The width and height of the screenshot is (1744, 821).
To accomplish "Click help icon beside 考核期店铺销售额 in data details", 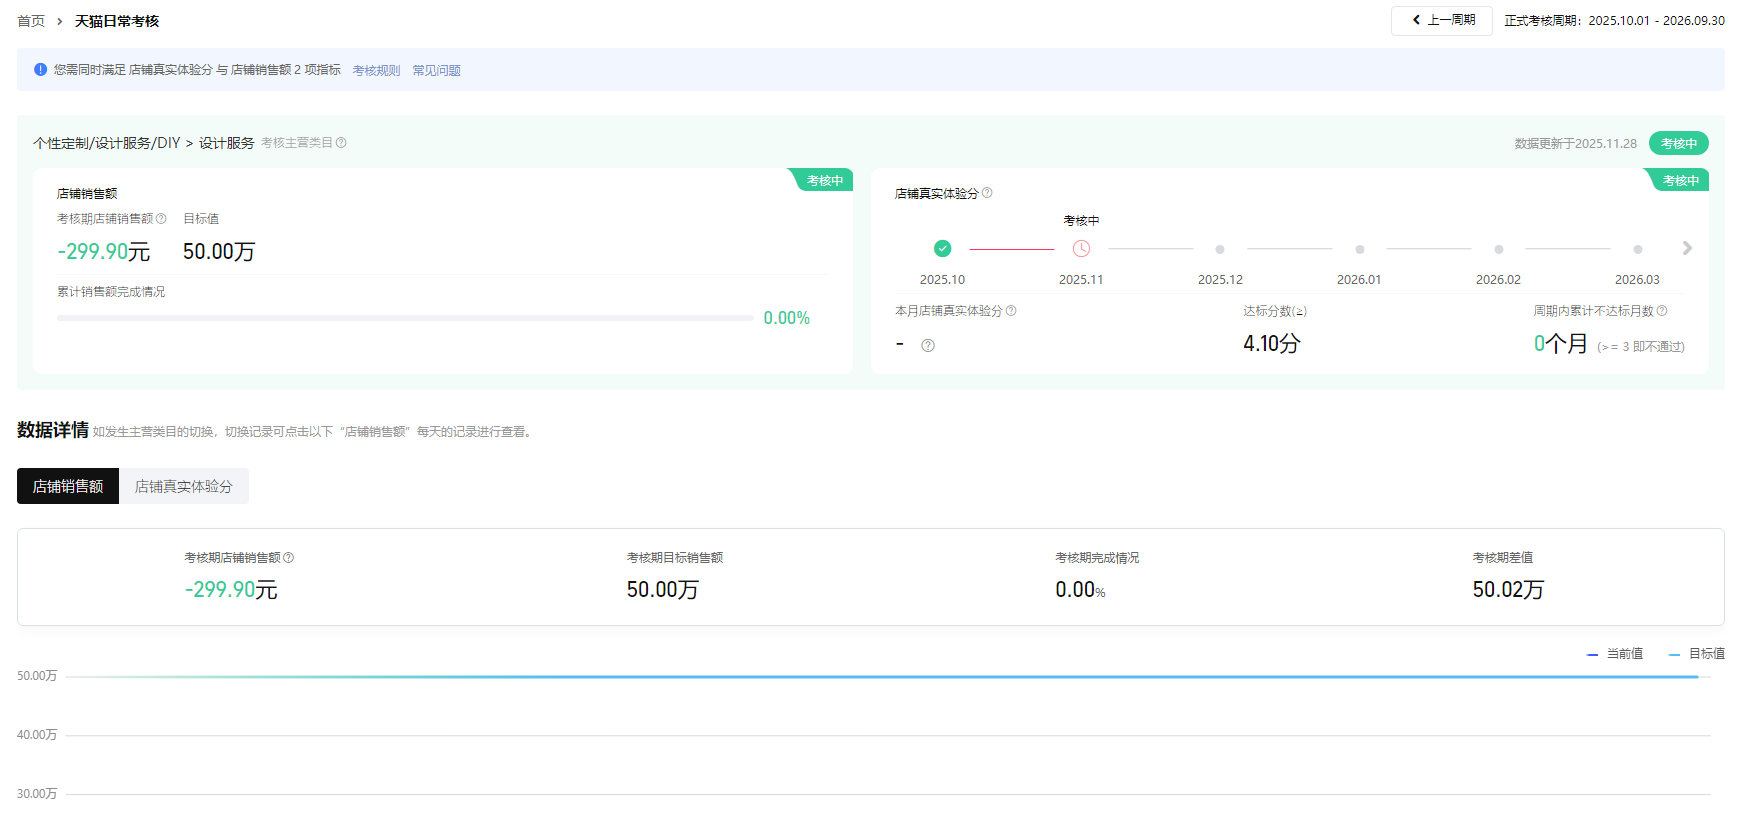I will click(289, 558).
